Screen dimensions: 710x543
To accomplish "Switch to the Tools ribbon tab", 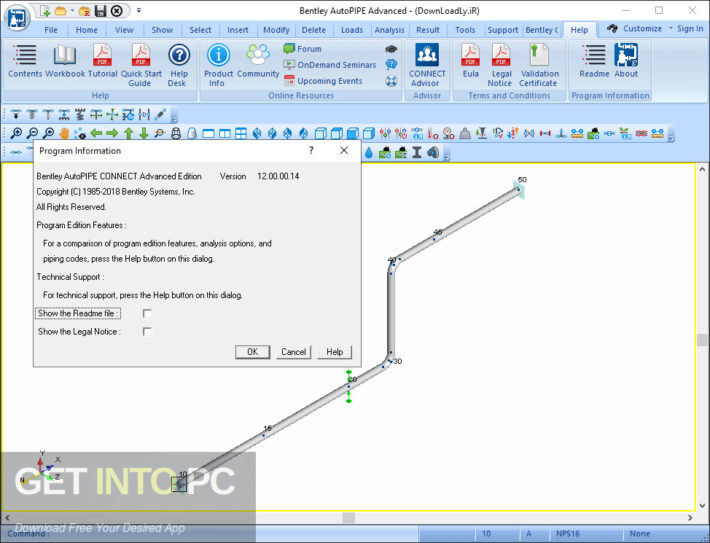I will coord(465,30).
